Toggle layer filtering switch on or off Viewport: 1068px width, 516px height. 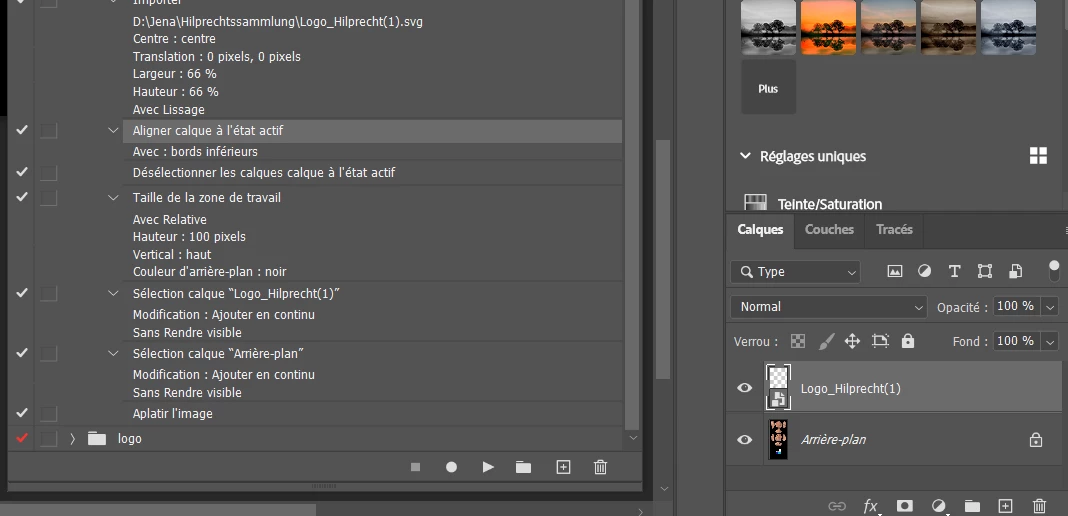1054,270
